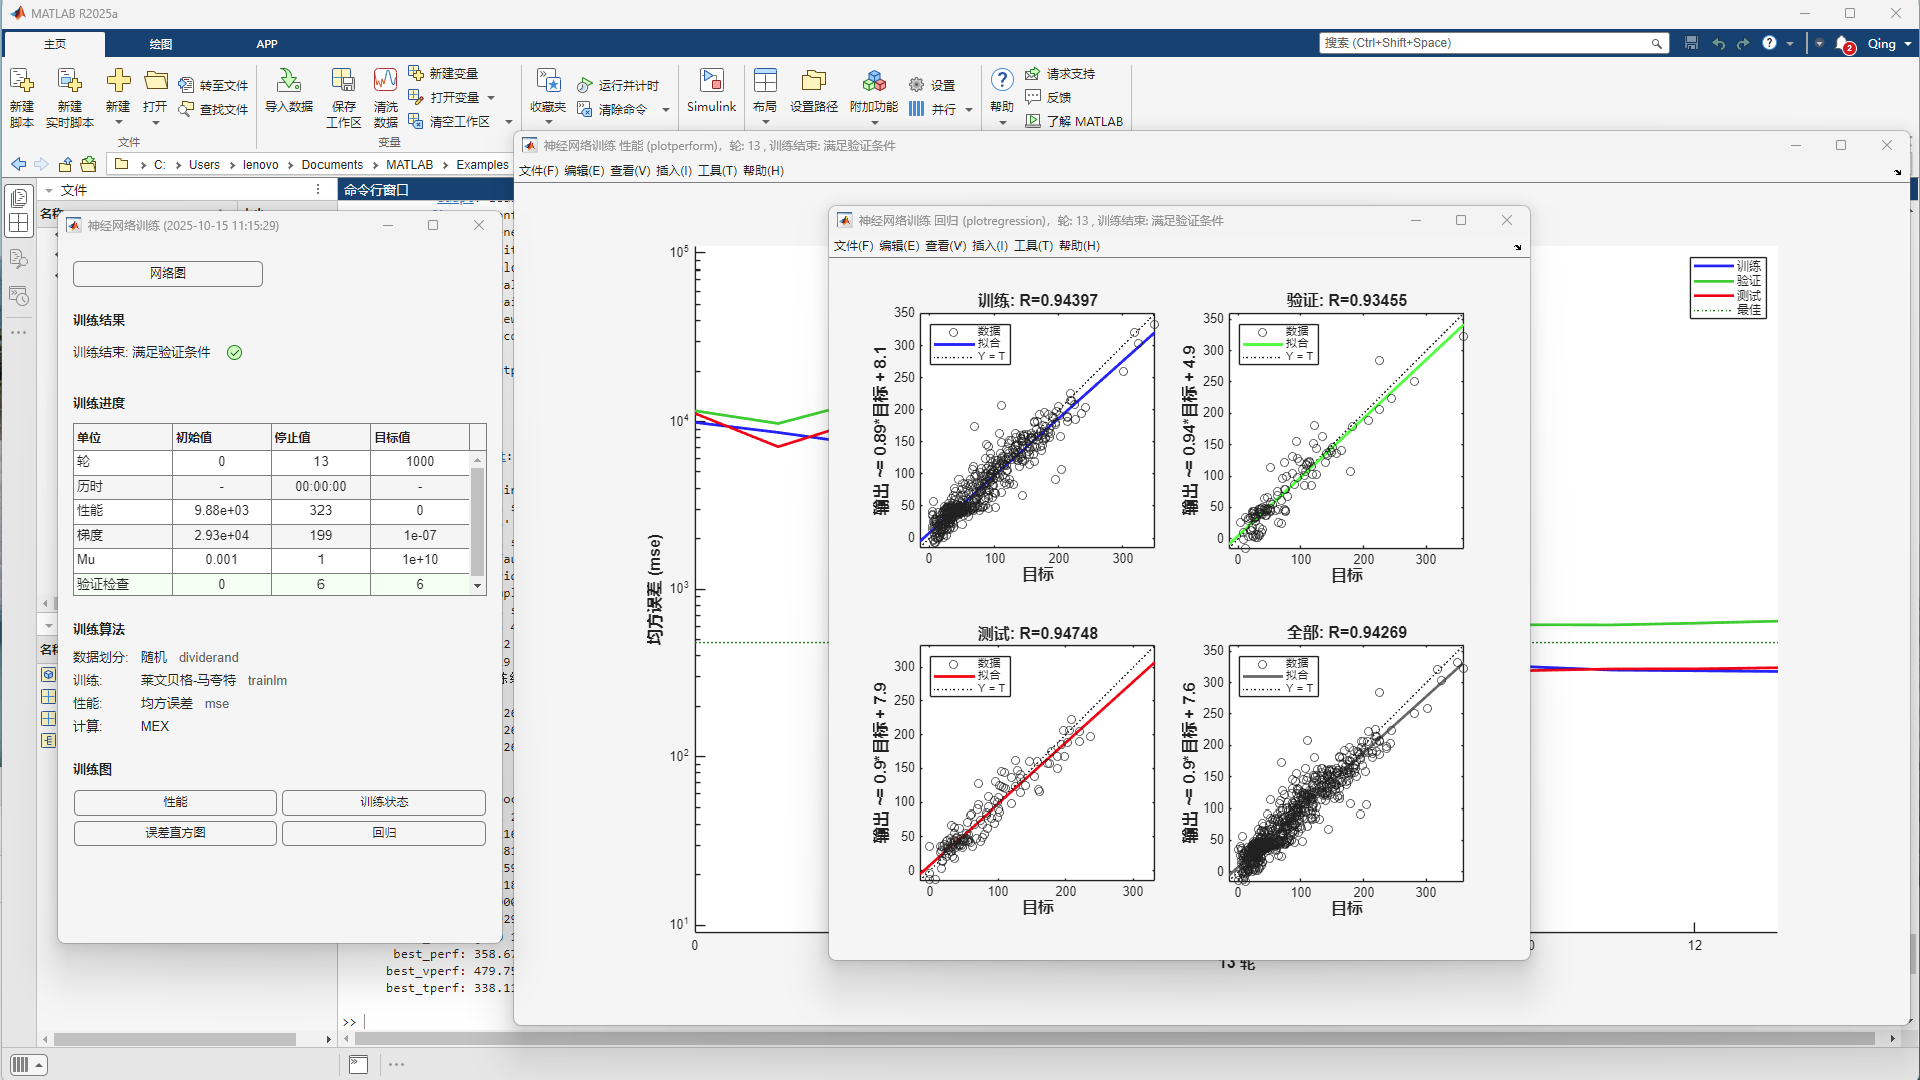
Task: Click the training progress table scrollbar
Action: click(478, 520)
